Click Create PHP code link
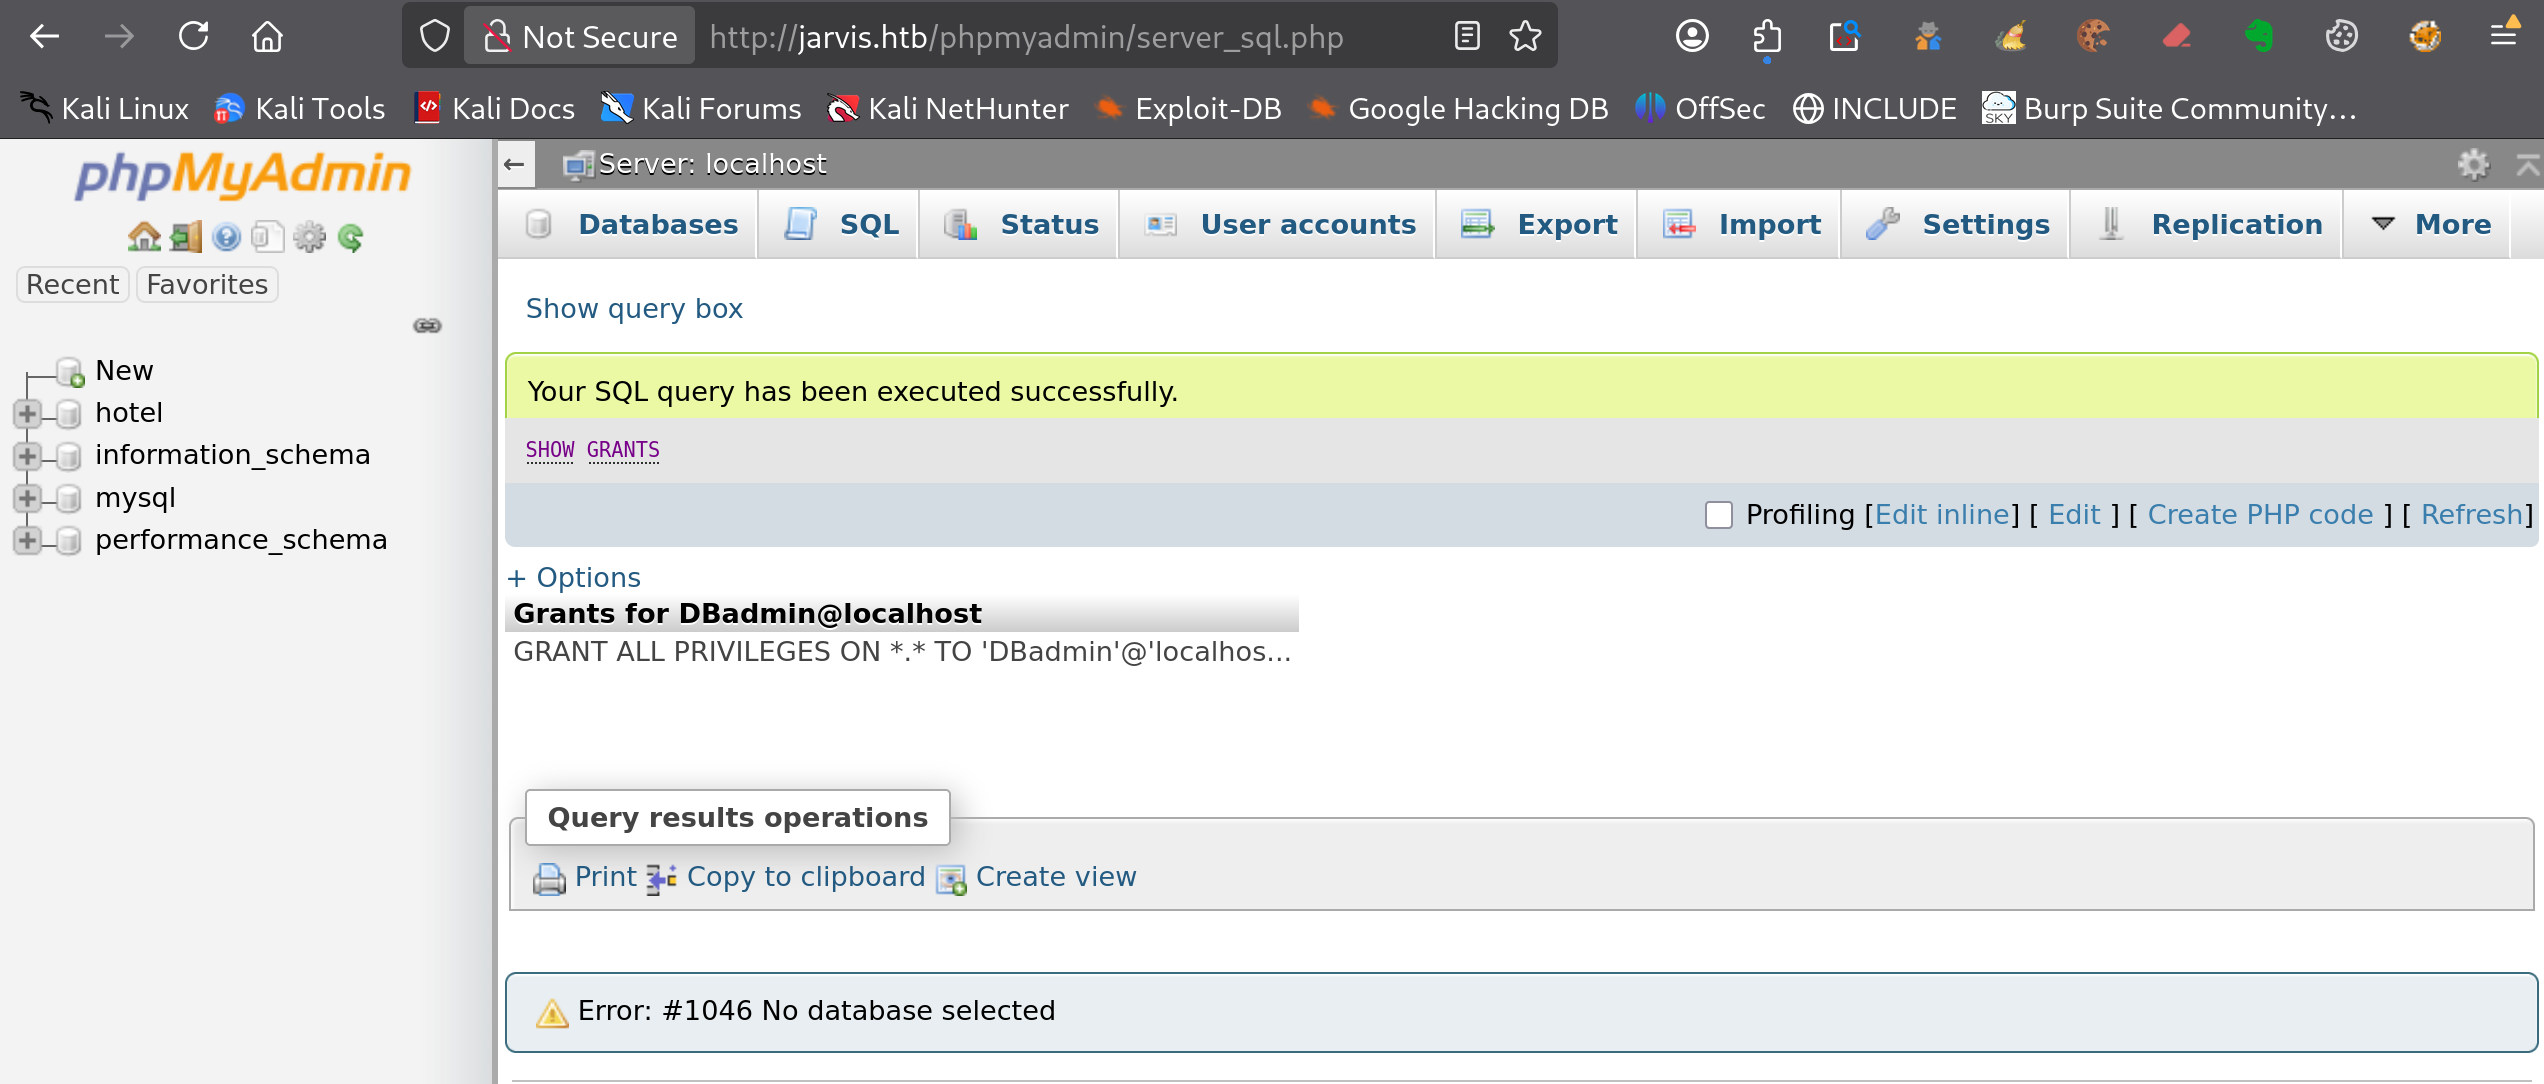Screen dimensions: 2544x1084 [2260, 515]
